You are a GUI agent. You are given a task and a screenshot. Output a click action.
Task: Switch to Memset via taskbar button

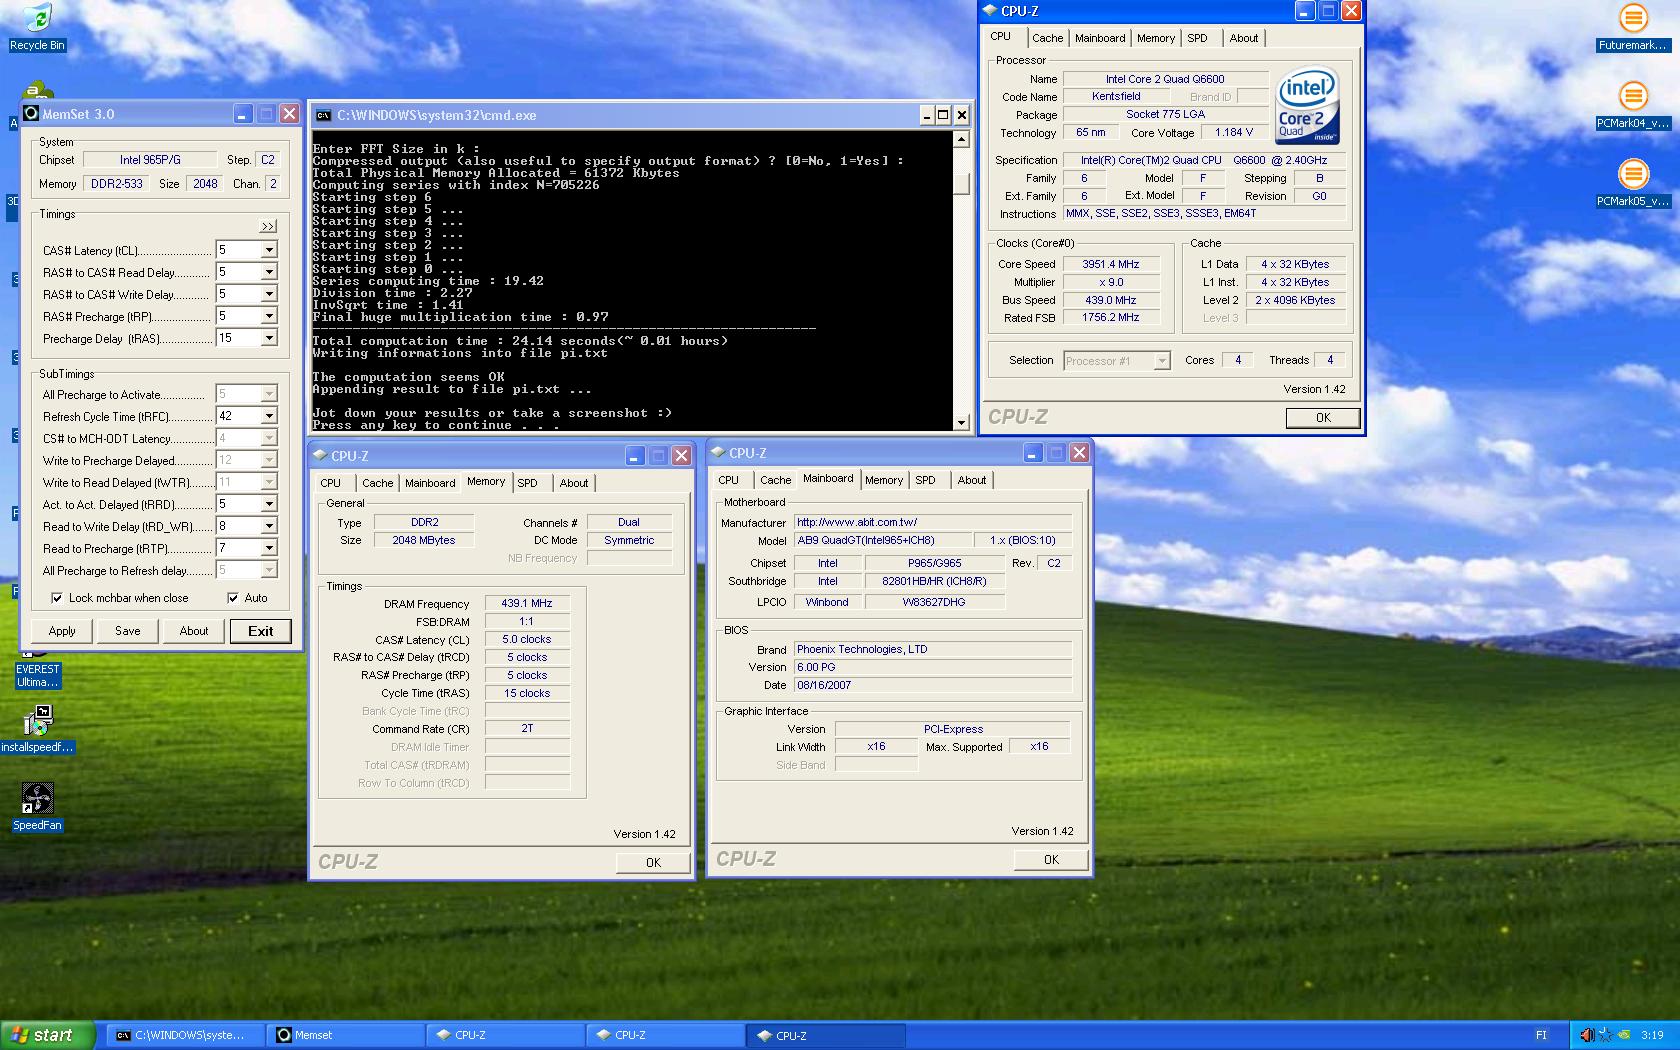346,1035
